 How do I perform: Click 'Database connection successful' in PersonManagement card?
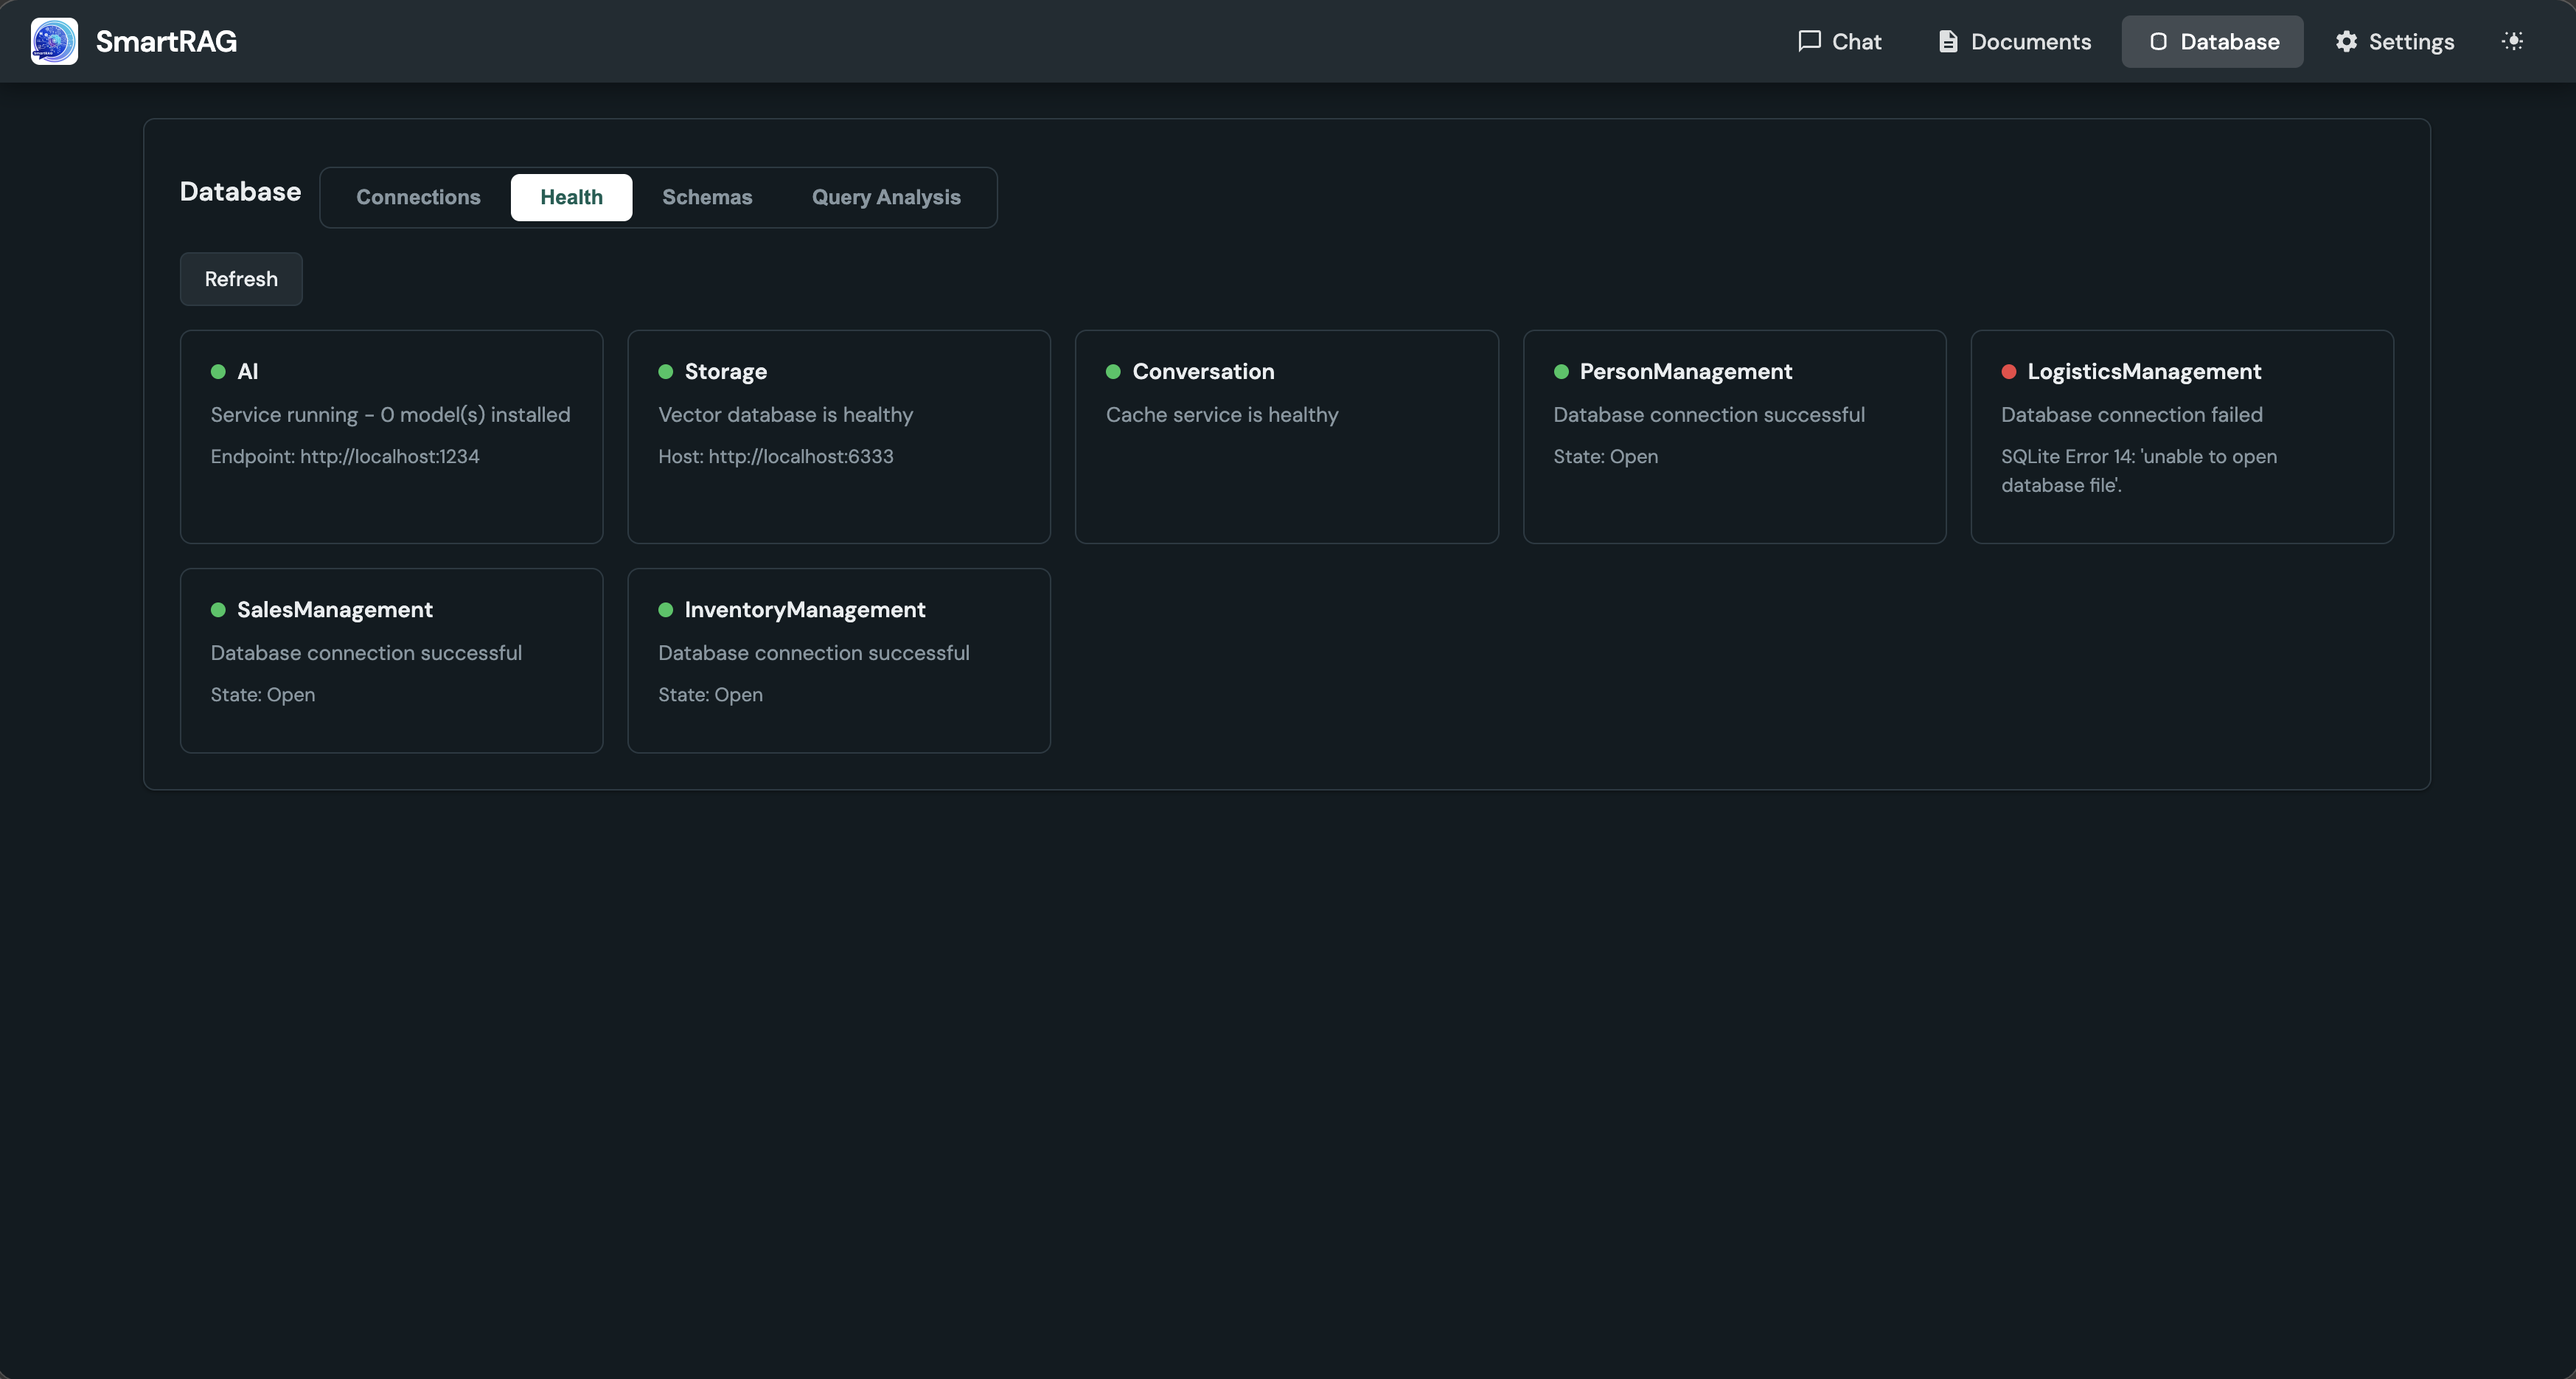[1709, 415]
